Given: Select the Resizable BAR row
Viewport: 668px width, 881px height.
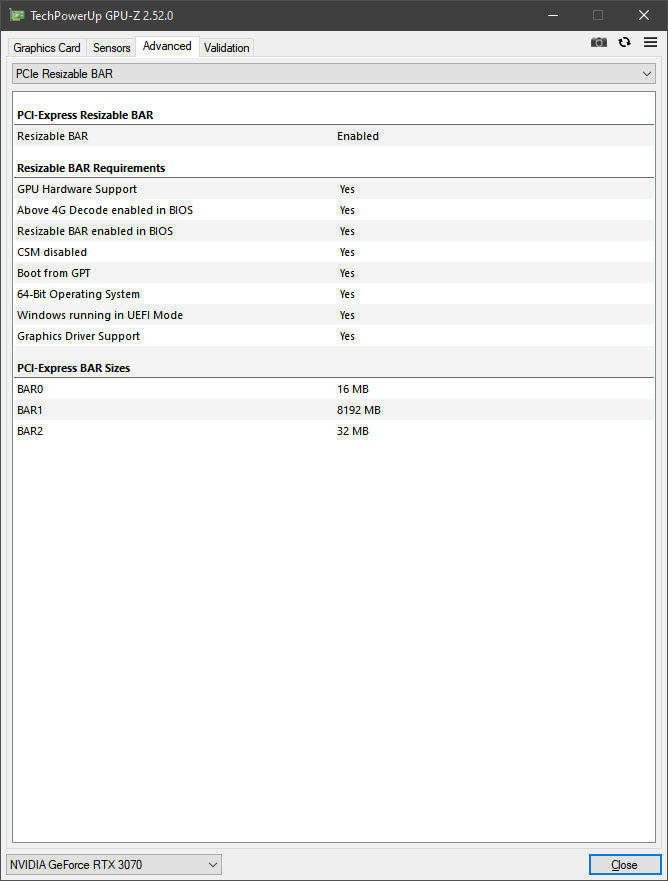Looking at the screenshot, I should tap(334, 136).
